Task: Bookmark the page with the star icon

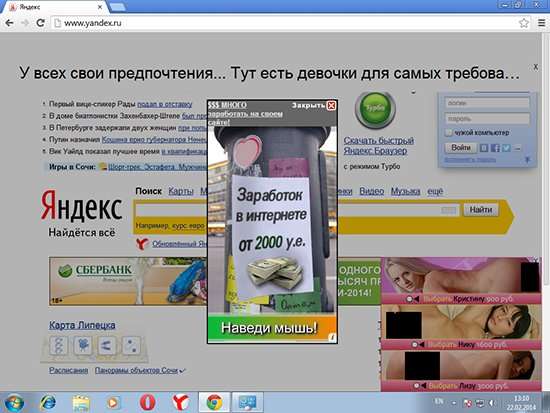Action: click(524, 23)
